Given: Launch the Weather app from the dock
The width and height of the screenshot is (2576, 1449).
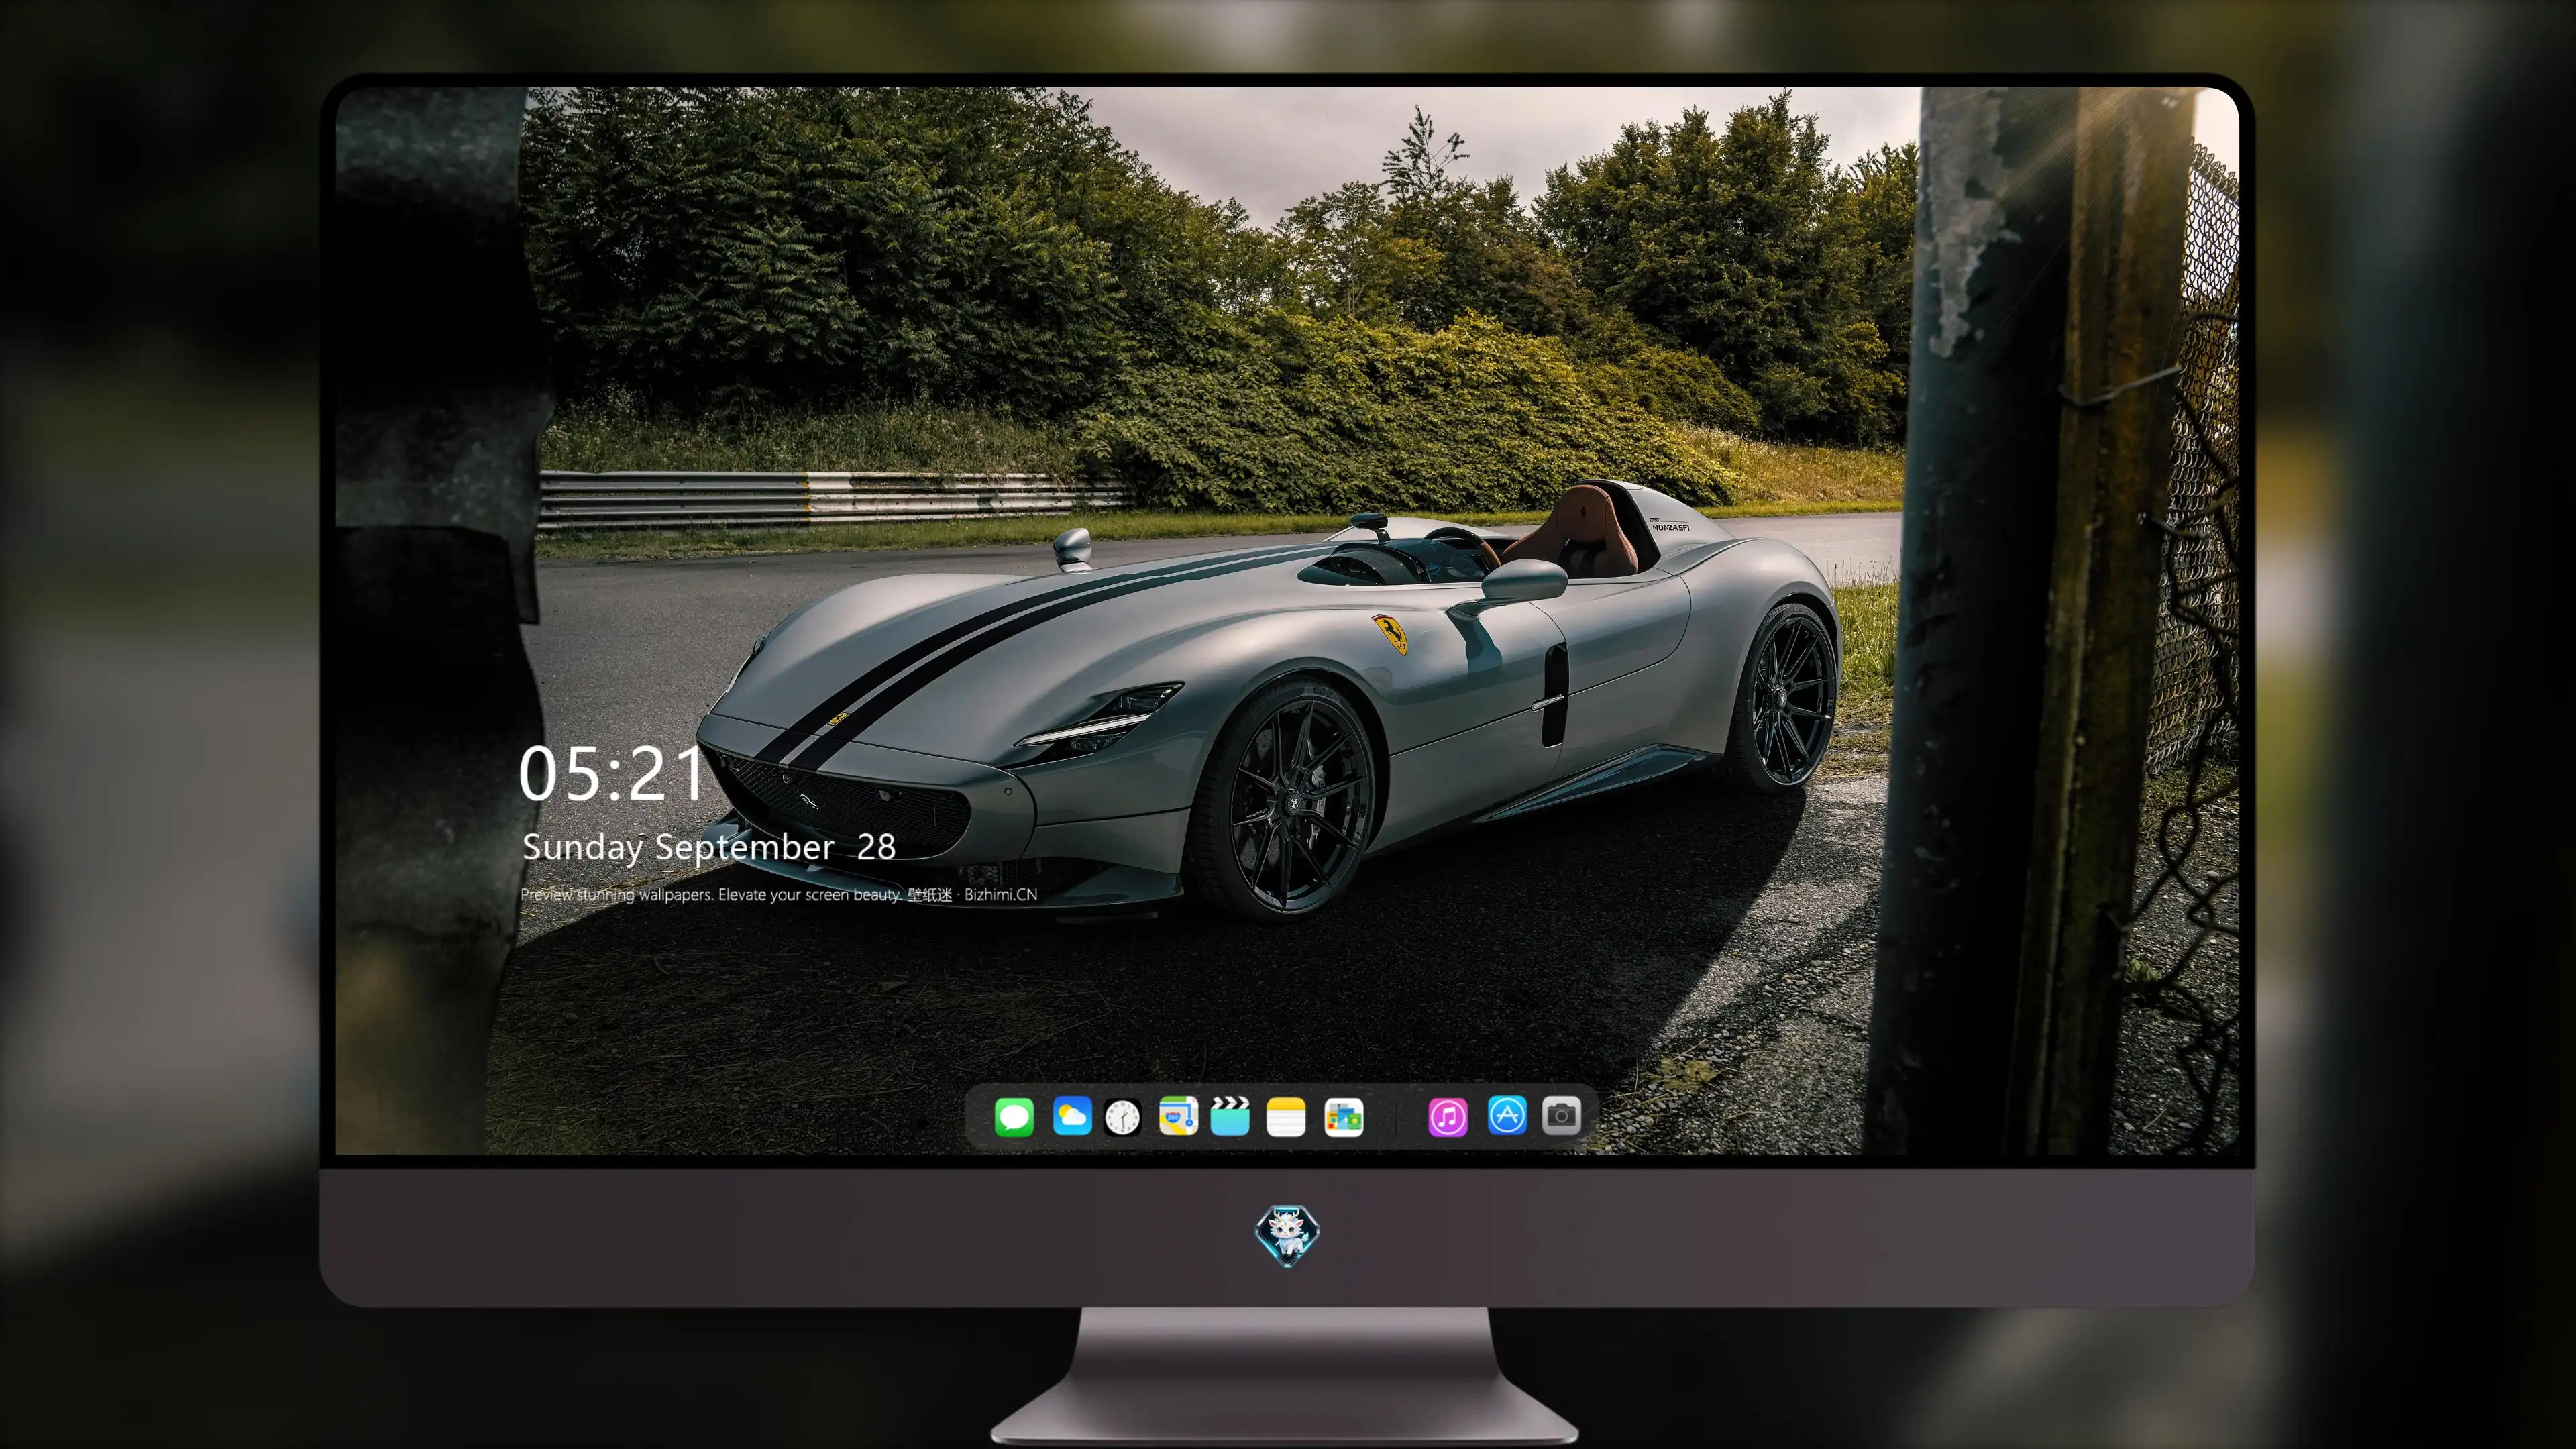Looking at the screenshot, I should pyautogui.click(x=1072, y=1116).
